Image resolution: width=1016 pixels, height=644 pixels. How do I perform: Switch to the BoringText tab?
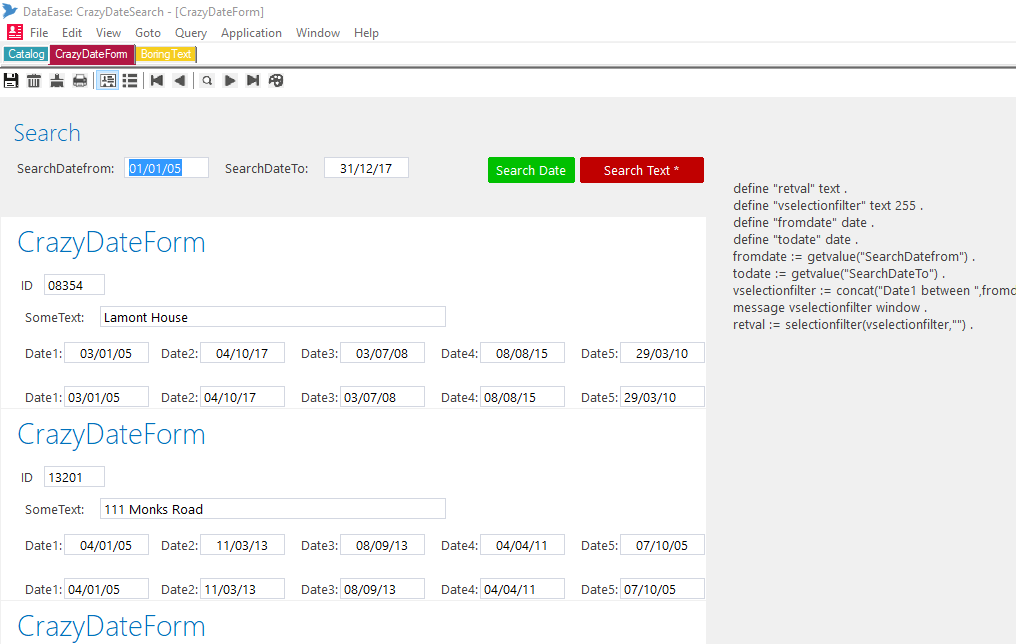point(166,54)
